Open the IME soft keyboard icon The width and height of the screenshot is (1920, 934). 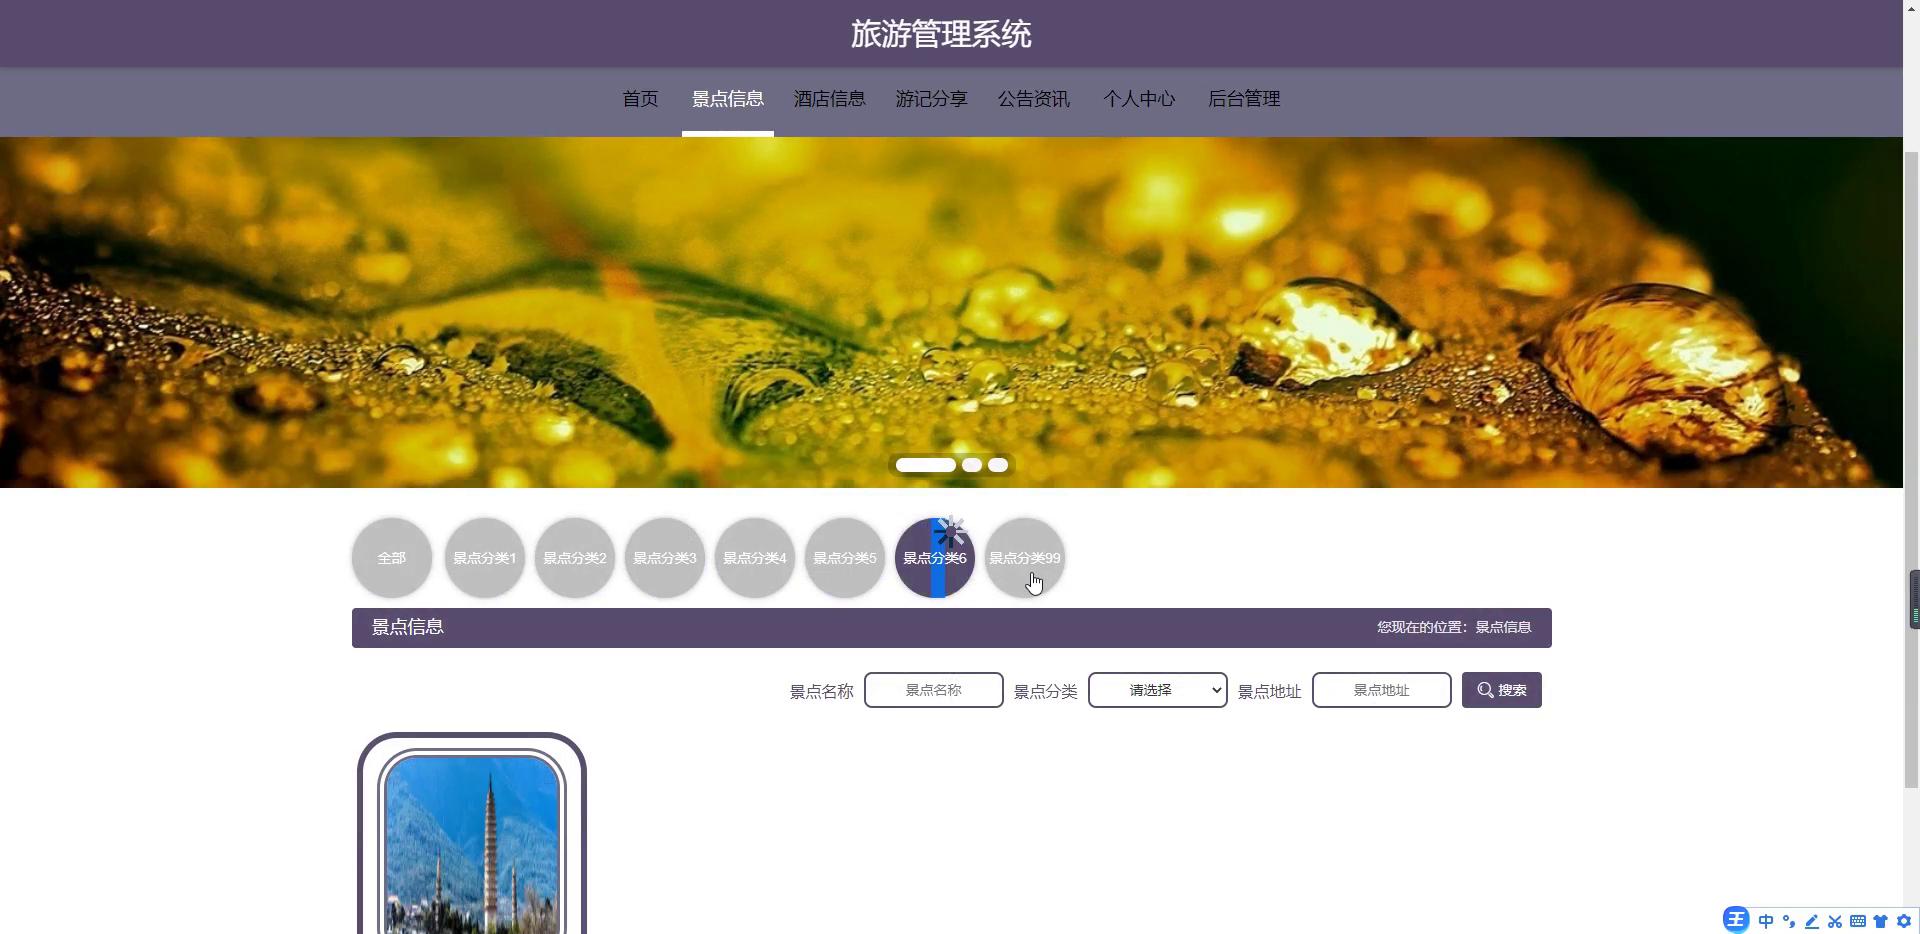coord(1858,921)
